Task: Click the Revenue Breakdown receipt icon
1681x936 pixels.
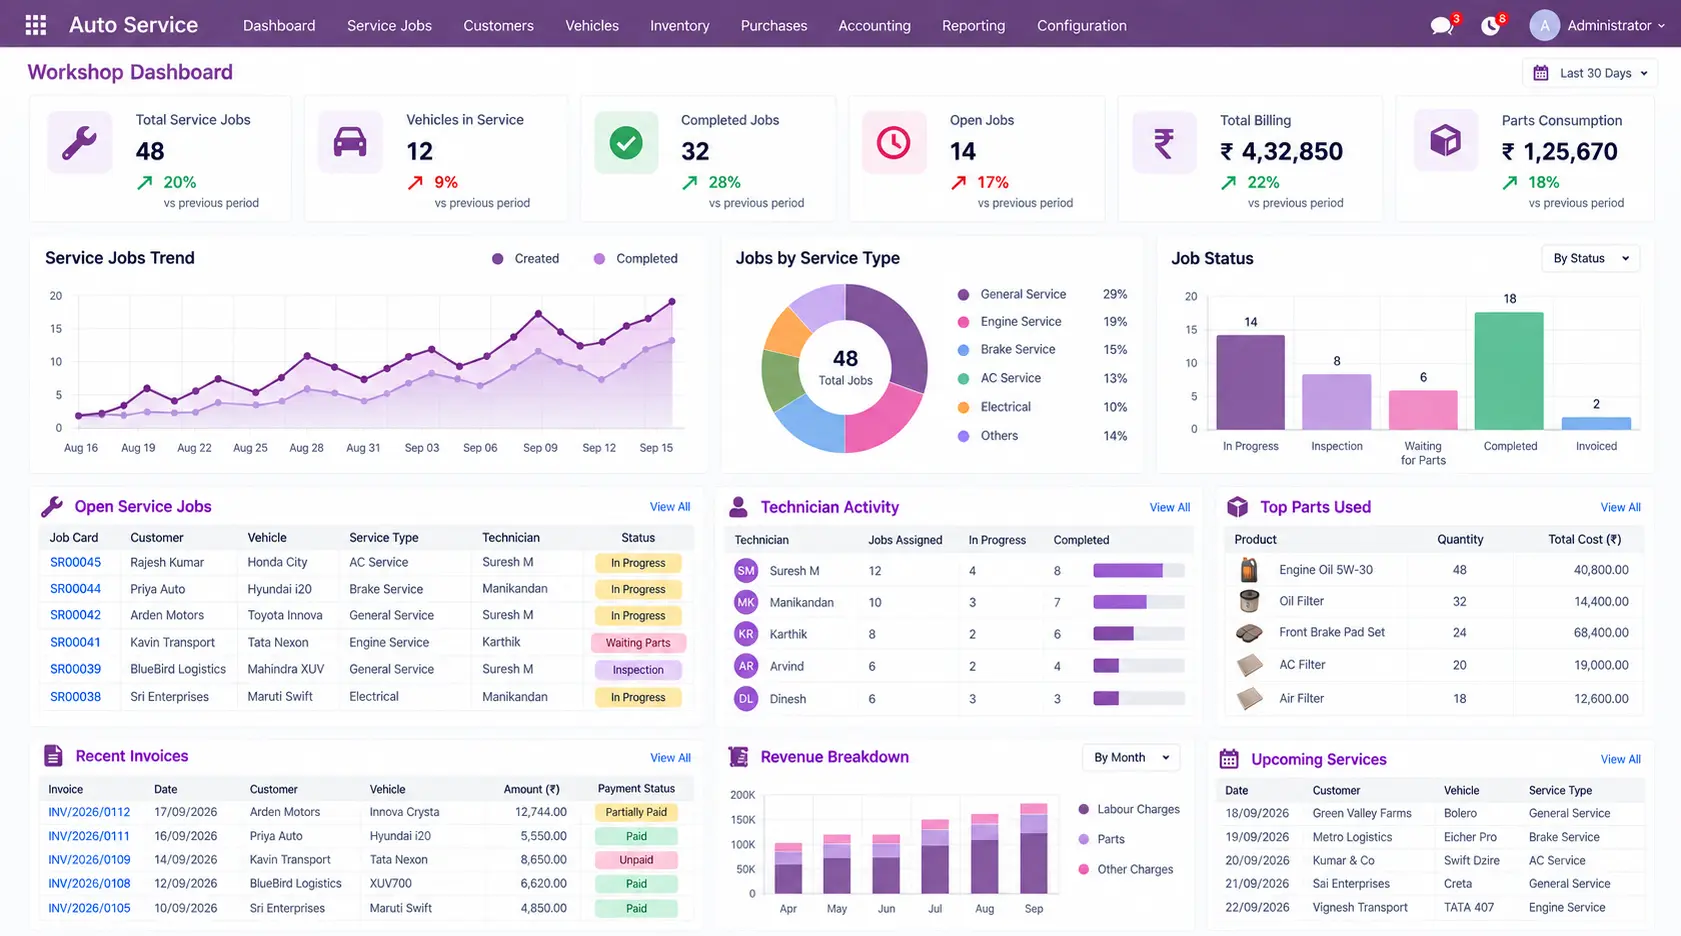Action: [739, 757]
